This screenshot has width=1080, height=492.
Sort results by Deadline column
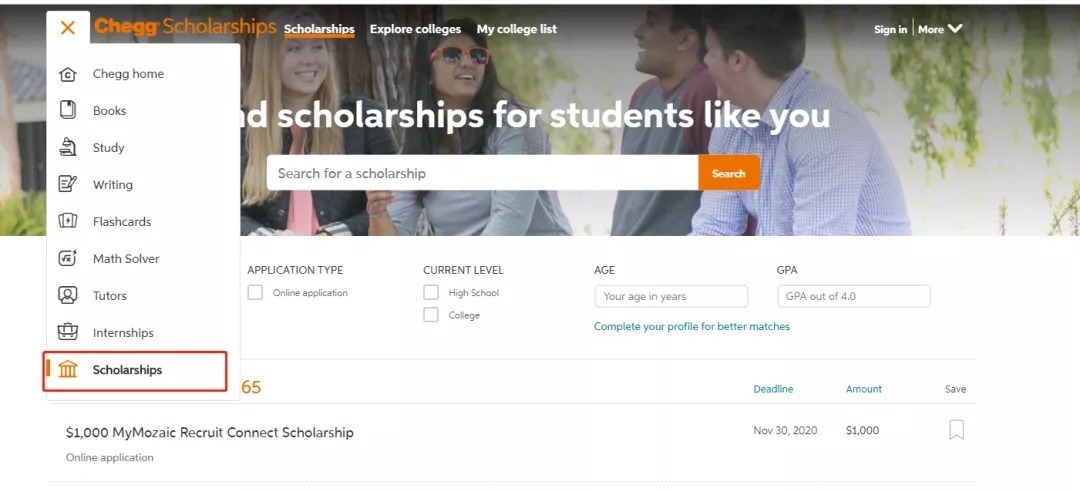[x=773, y=389]
